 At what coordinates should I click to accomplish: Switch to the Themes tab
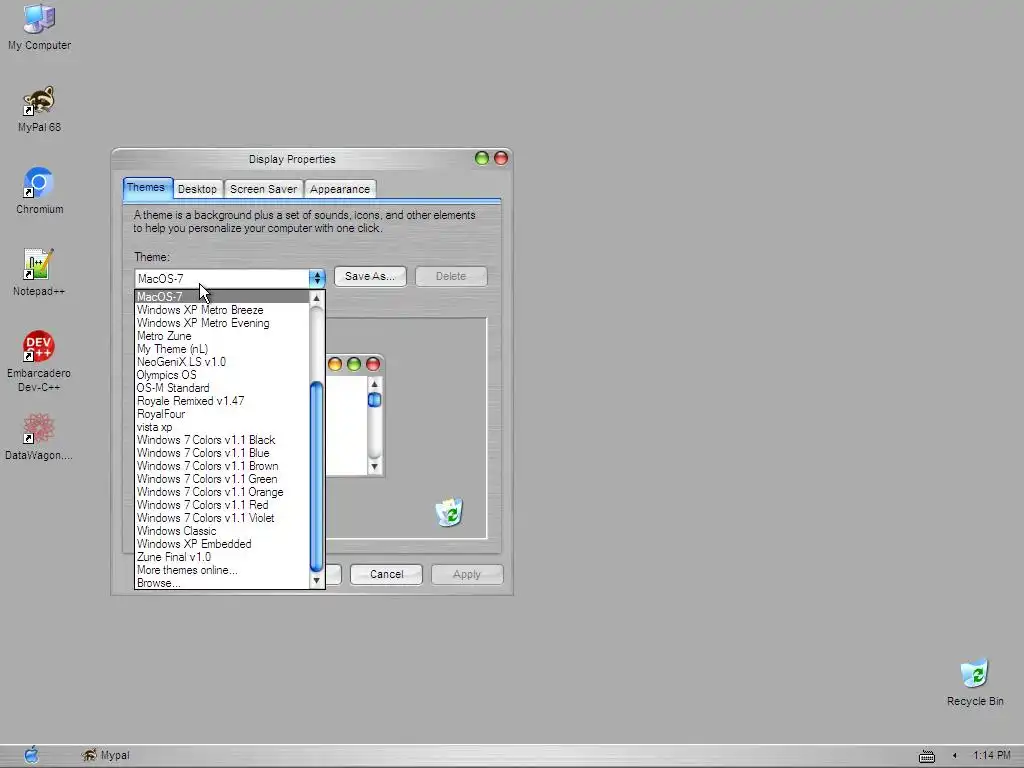[x=147, y=187]
